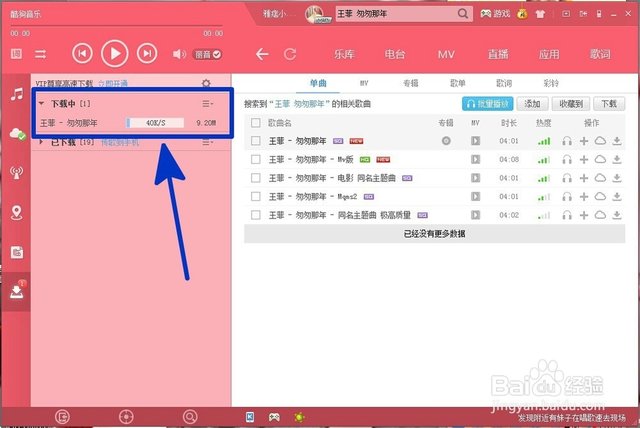Open download settings gear icon
Image resolution: width=640 pixels, height=428 pixels.
[x=206, y=83]
